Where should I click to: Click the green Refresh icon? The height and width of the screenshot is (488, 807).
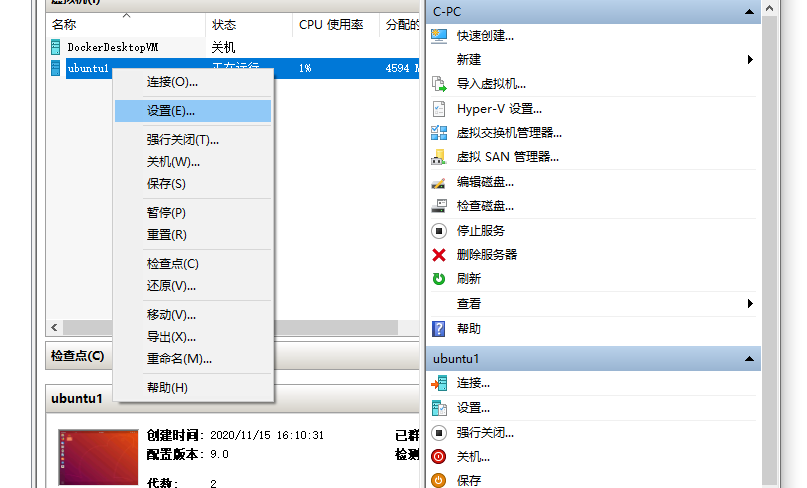(438, 279)
